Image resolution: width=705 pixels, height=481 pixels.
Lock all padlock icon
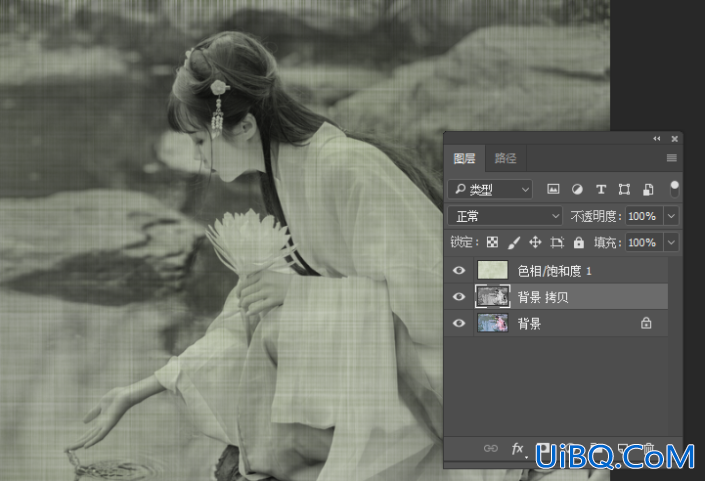[579, 243]
